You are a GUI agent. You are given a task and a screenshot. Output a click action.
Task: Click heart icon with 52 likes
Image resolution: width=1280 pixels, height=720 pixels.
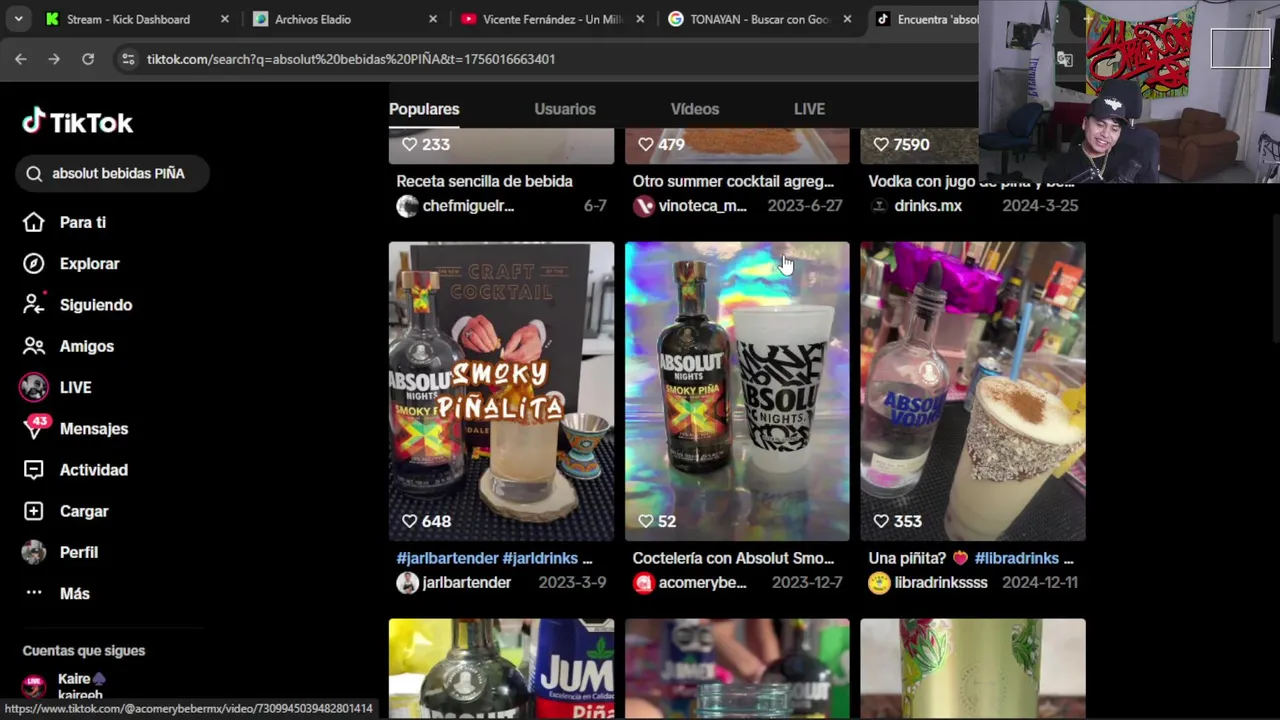click(645, 521)
